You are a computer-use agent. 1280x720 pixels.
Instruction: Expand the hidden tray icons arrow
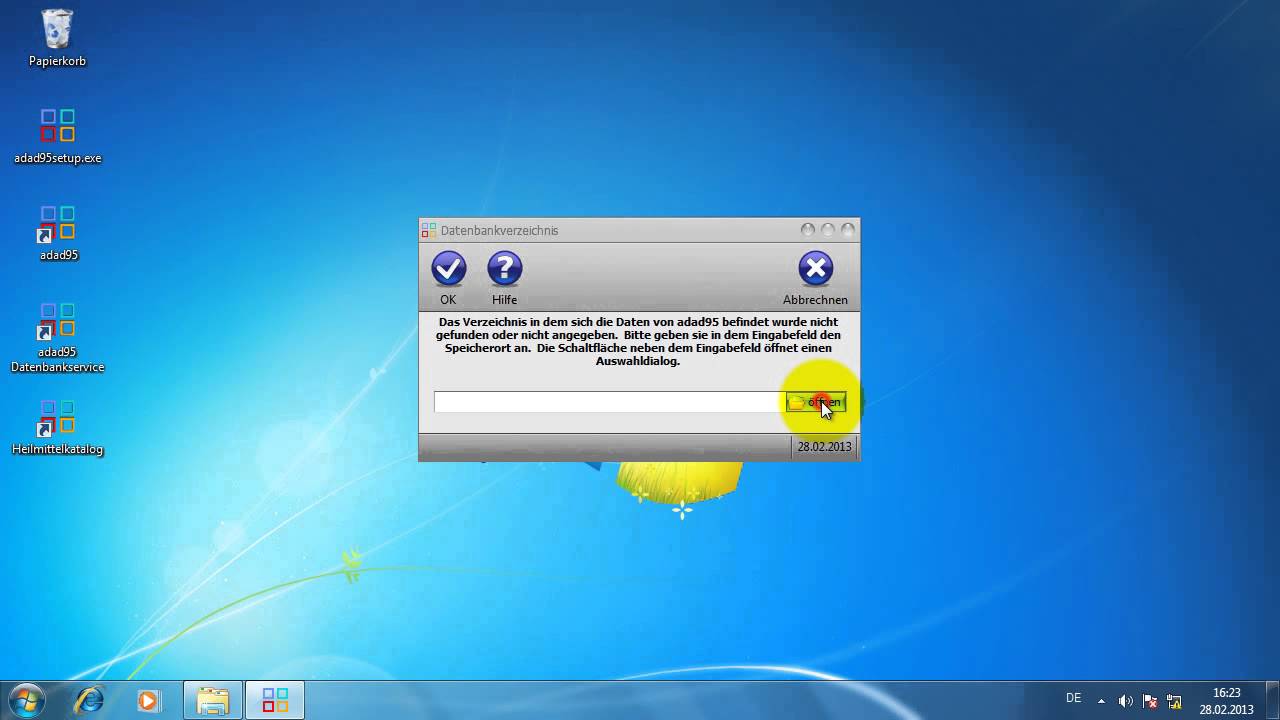click(x=1101, y=701)
